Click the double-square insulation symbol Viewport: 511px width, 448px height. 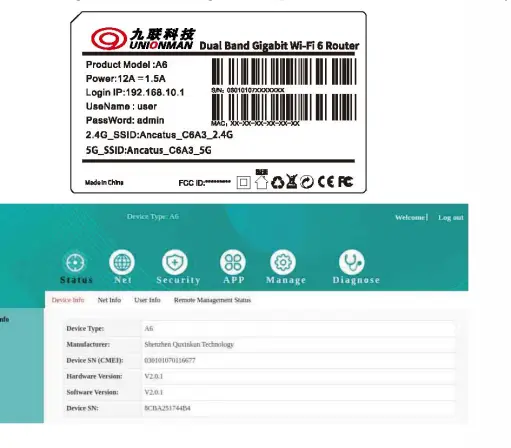[244, 182]
